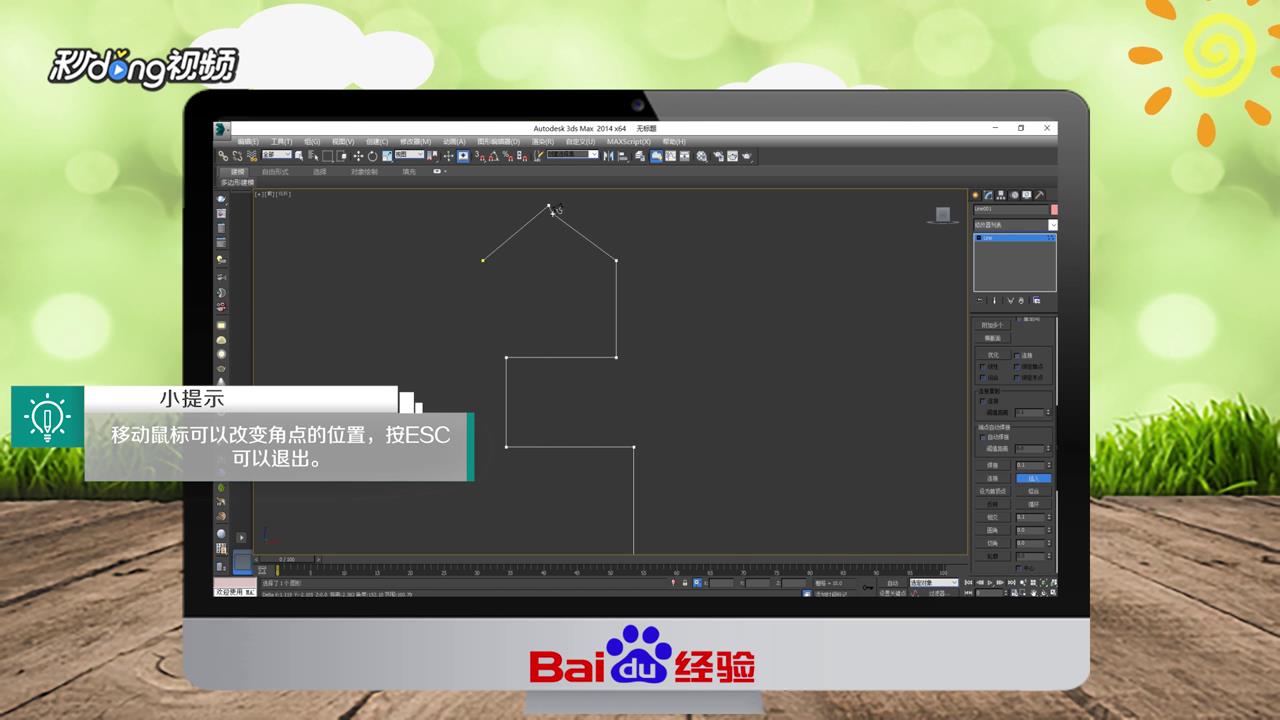This screenshot has width=1280, height=720.
Task: Click the 优化 button
Action: point(992,355)
